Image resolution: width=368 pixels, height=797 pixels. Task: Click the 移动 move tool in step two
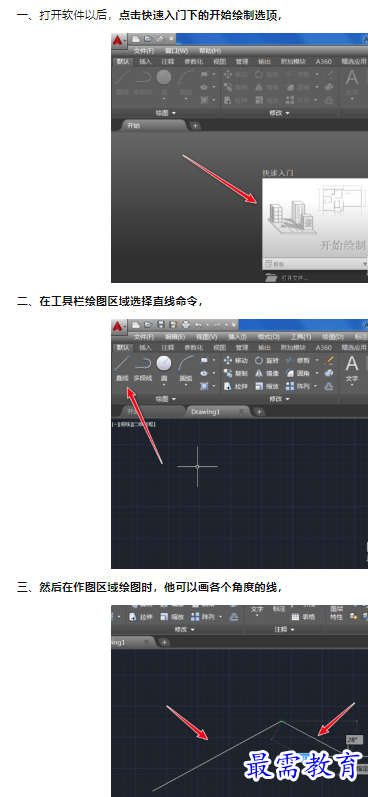click(x=235, y=360)
